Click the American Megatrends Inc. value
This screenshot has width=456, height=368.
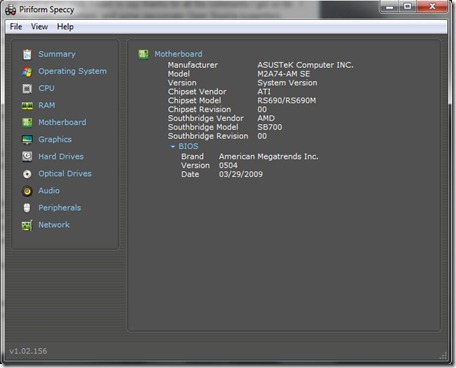(268, 156)
